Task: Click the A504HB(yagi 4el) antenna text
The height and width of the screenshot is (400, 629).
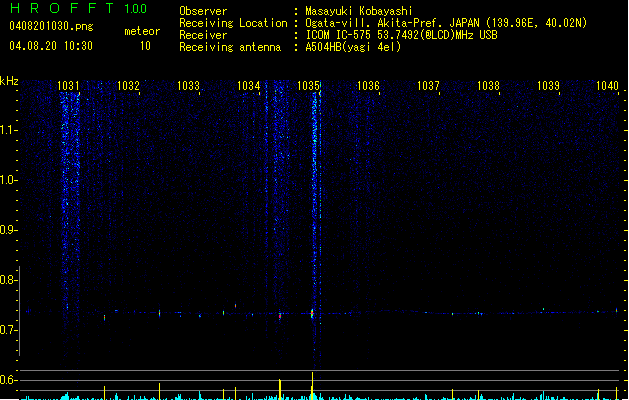Action: click(x=353, y=47)
